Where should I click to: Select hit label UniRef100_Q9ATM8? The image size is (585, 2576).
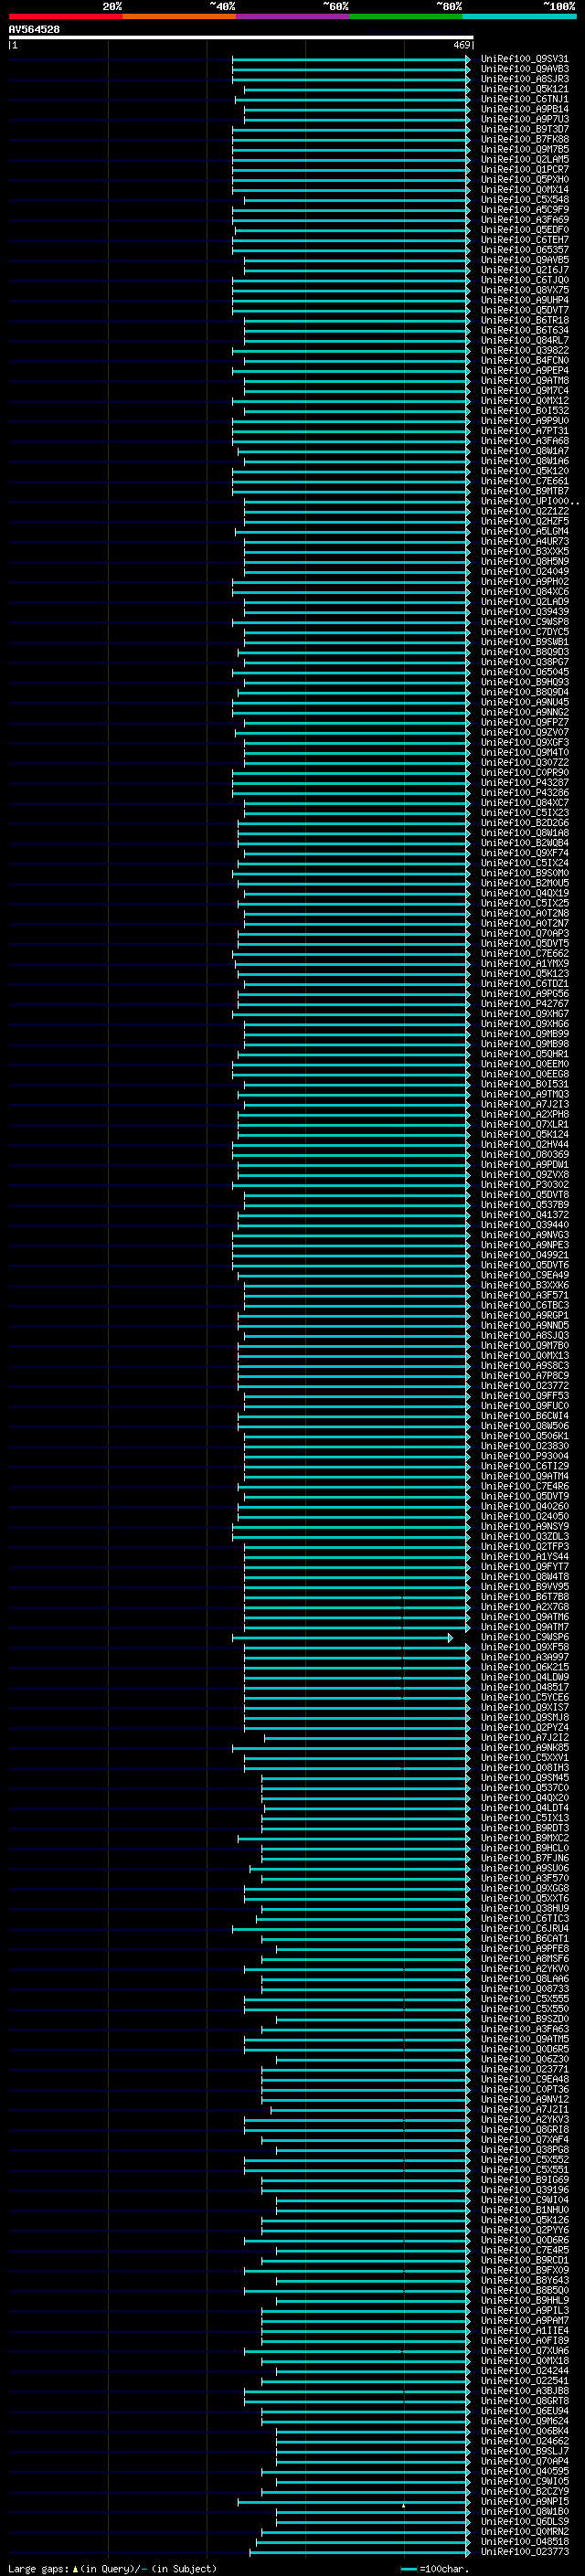coord(525,381)
